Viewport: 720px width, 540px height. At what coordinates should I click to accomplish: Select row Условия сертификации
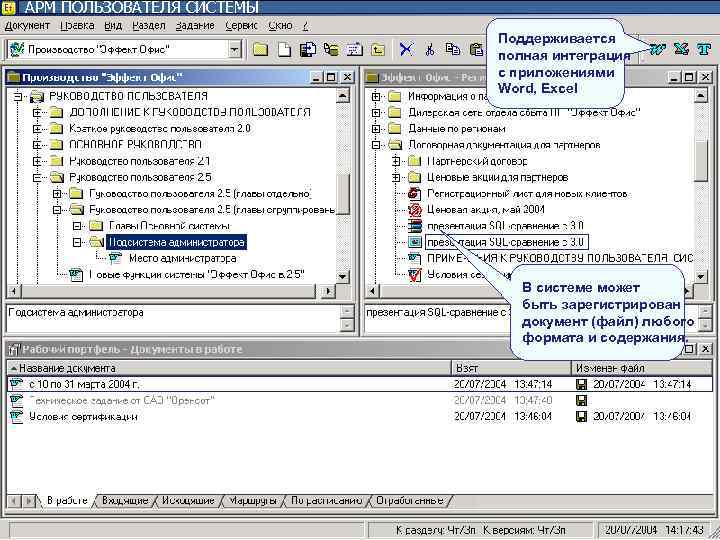[x=360, y=416]
